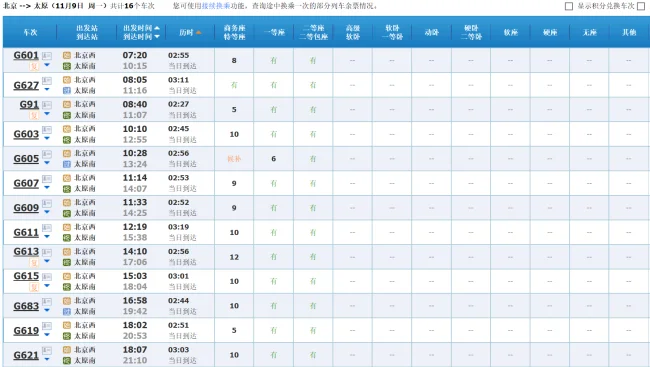Click the blue pass-through station icon in G627 row
The height and width of the screenshot is (367, 650).
point(67,90)
